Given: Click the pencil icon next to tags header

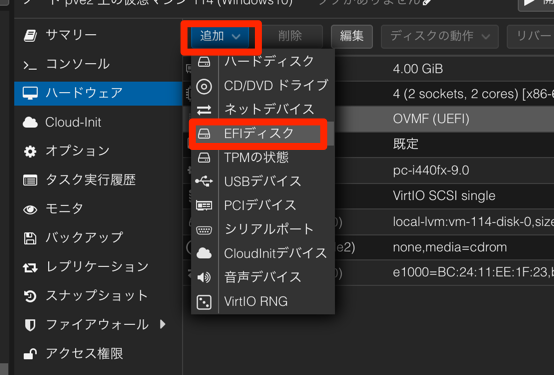Looking at the screenshot, I should 427,2.
